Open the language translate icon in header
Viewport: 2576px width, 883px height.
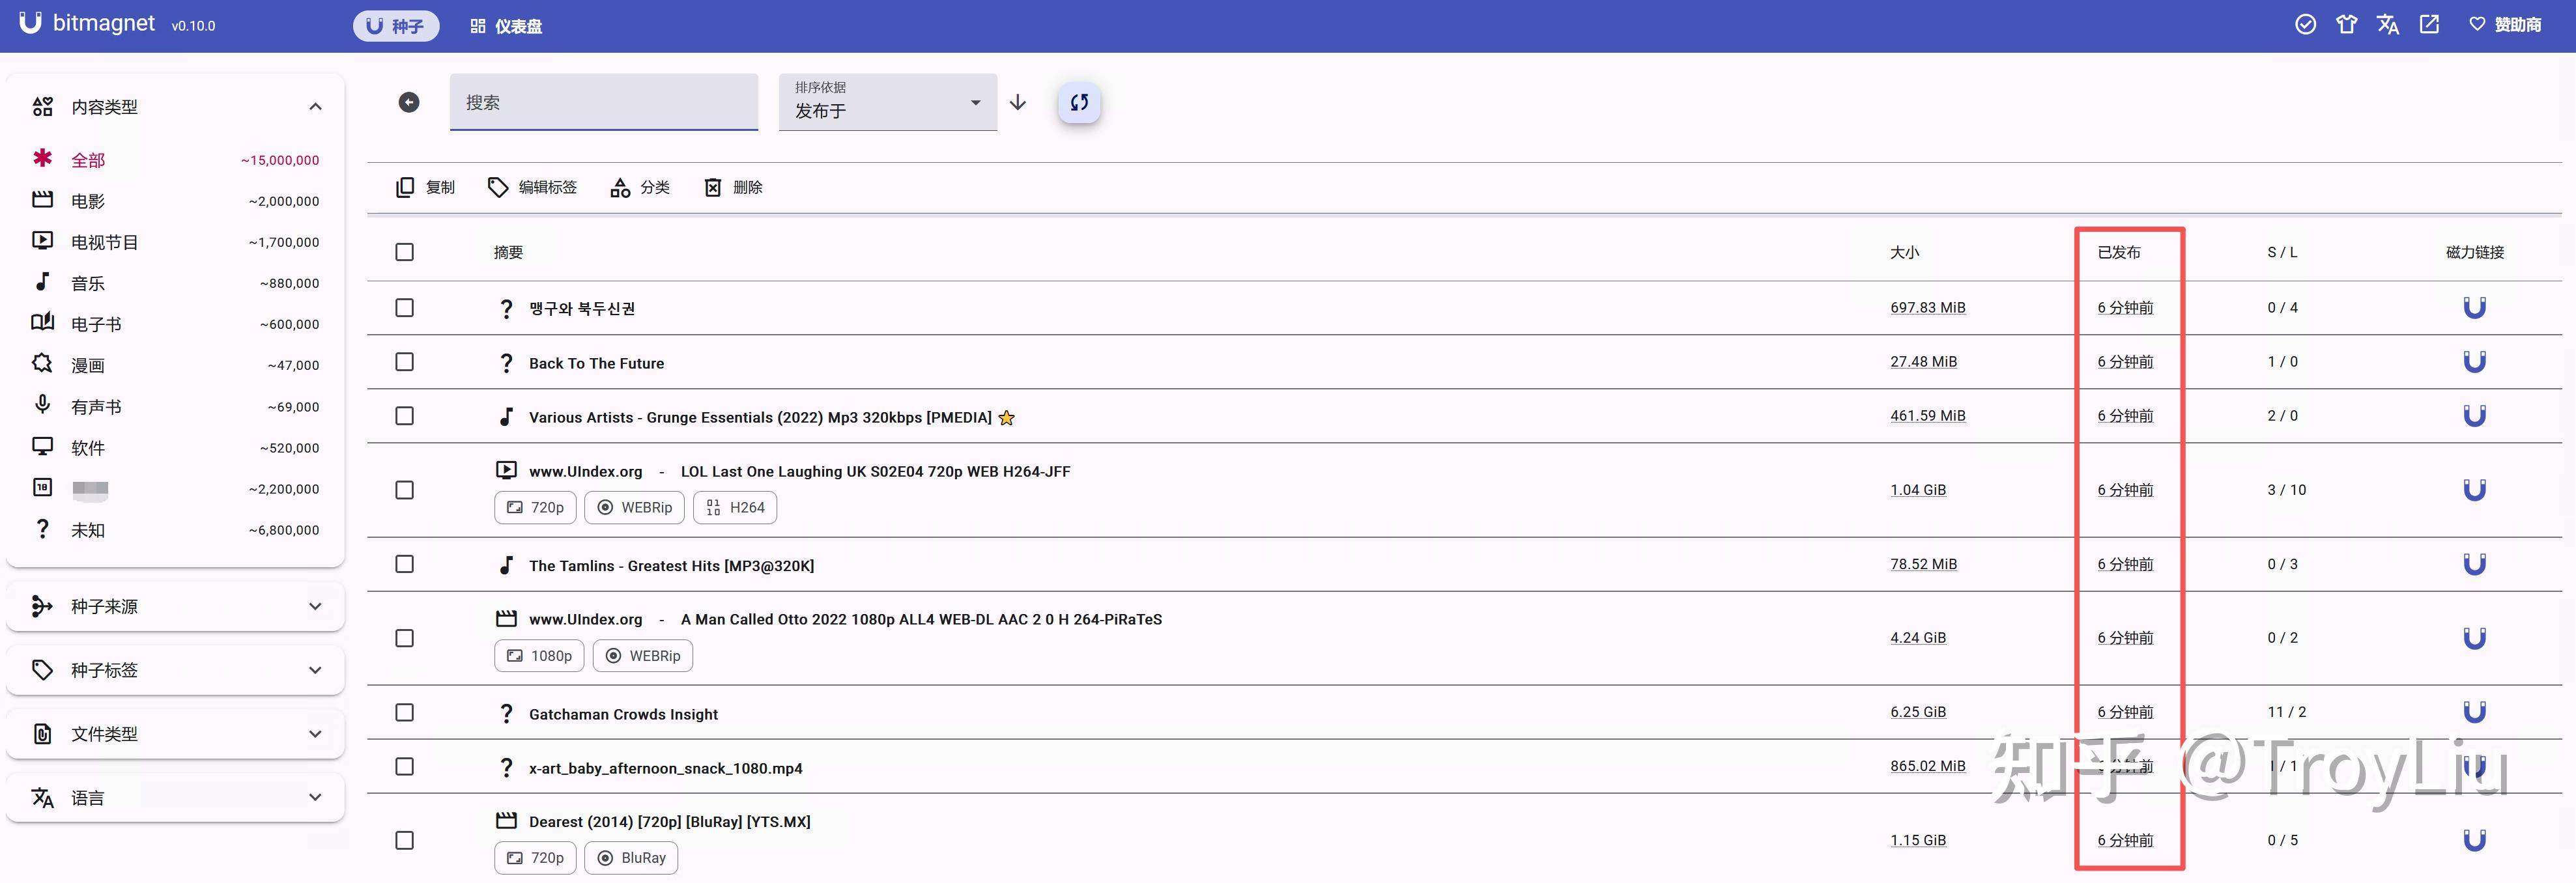tap(2388, 25)
